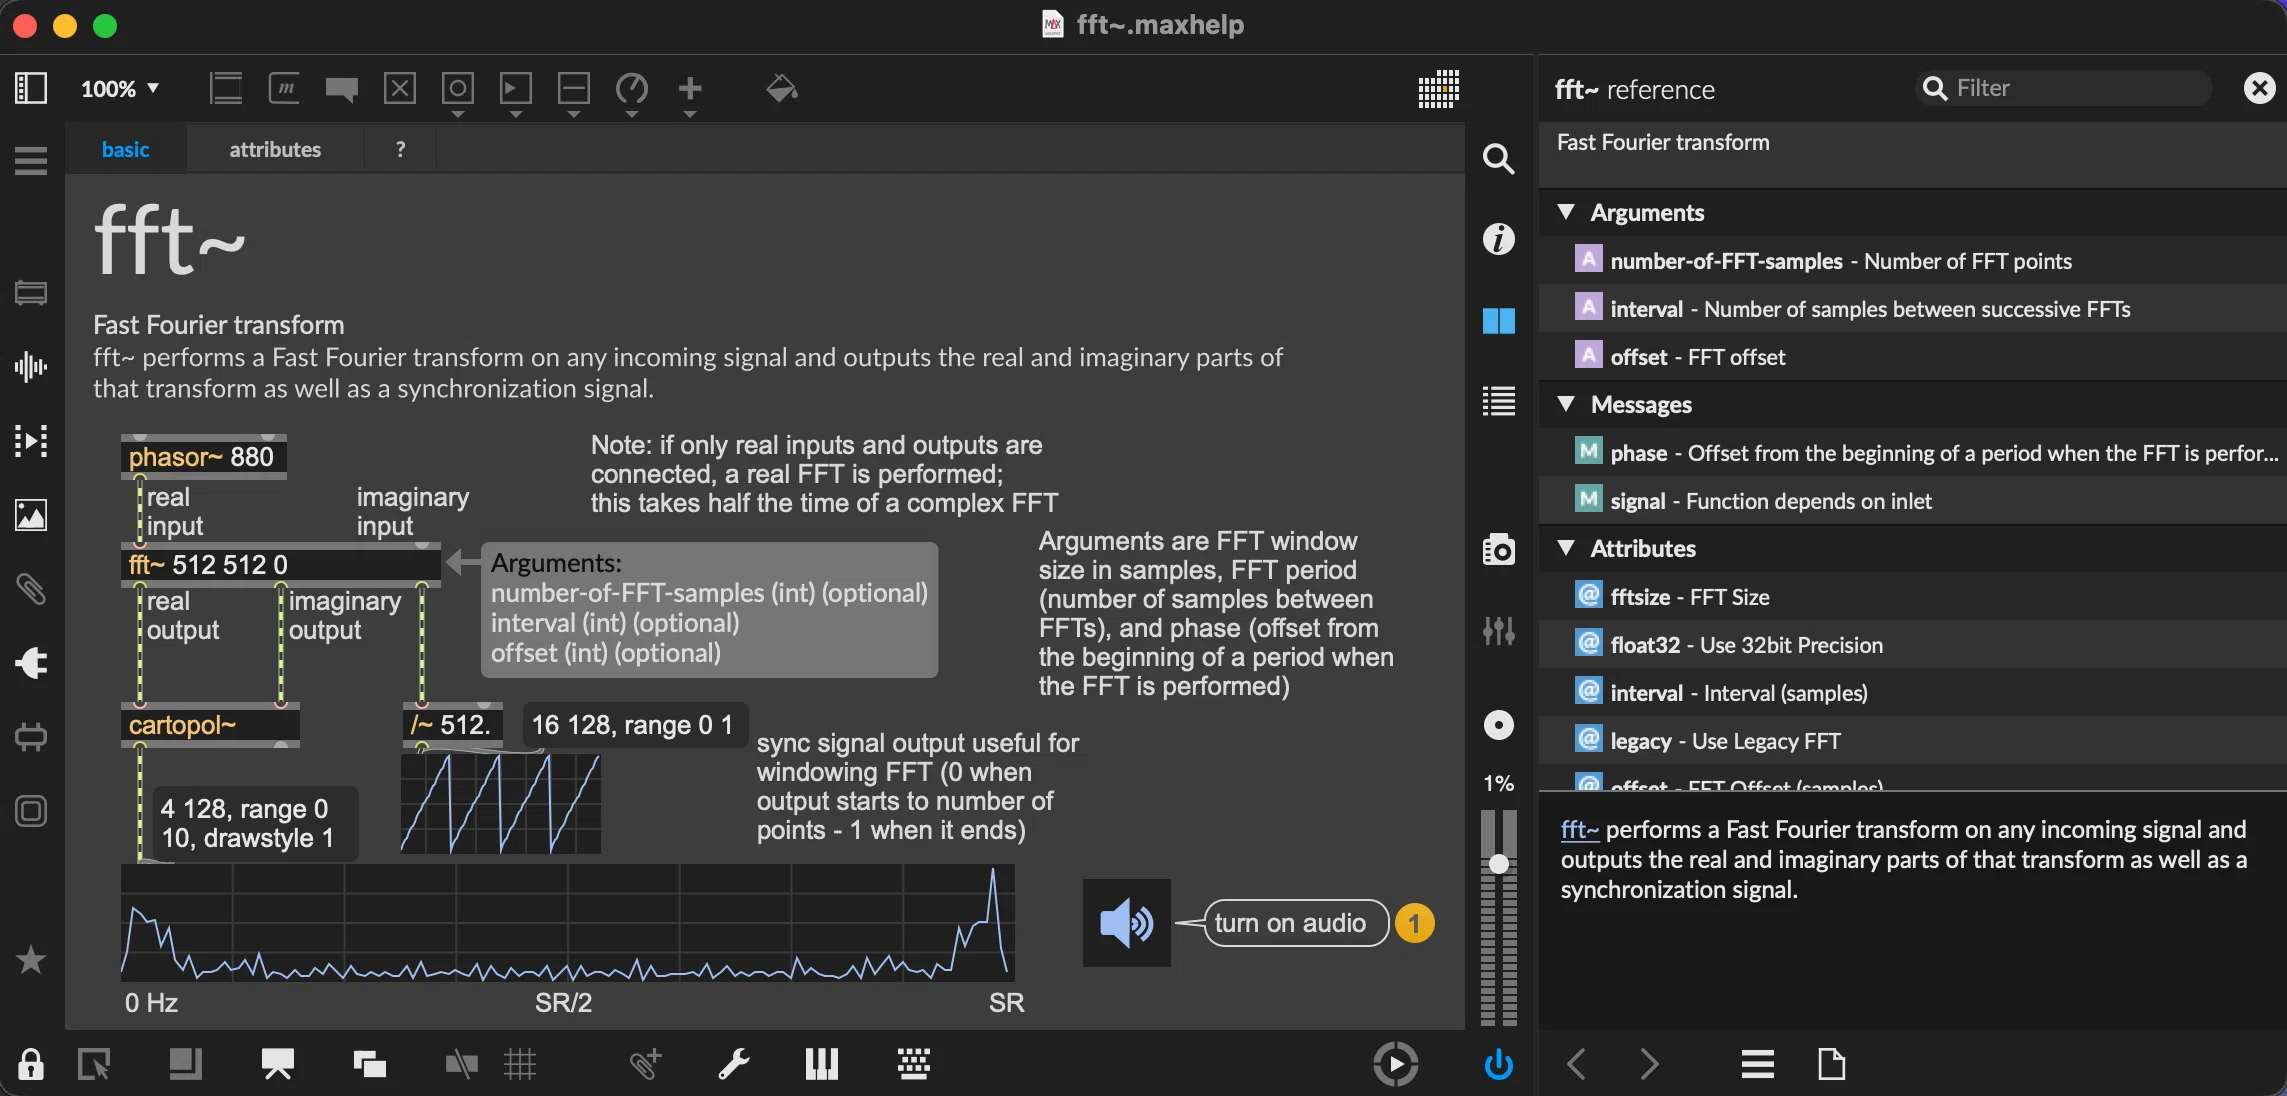The height and width of the screenshot is (1096, 2287).
Task: Open the slider objects dropdown in toolbar
Action: click(574, 92)
